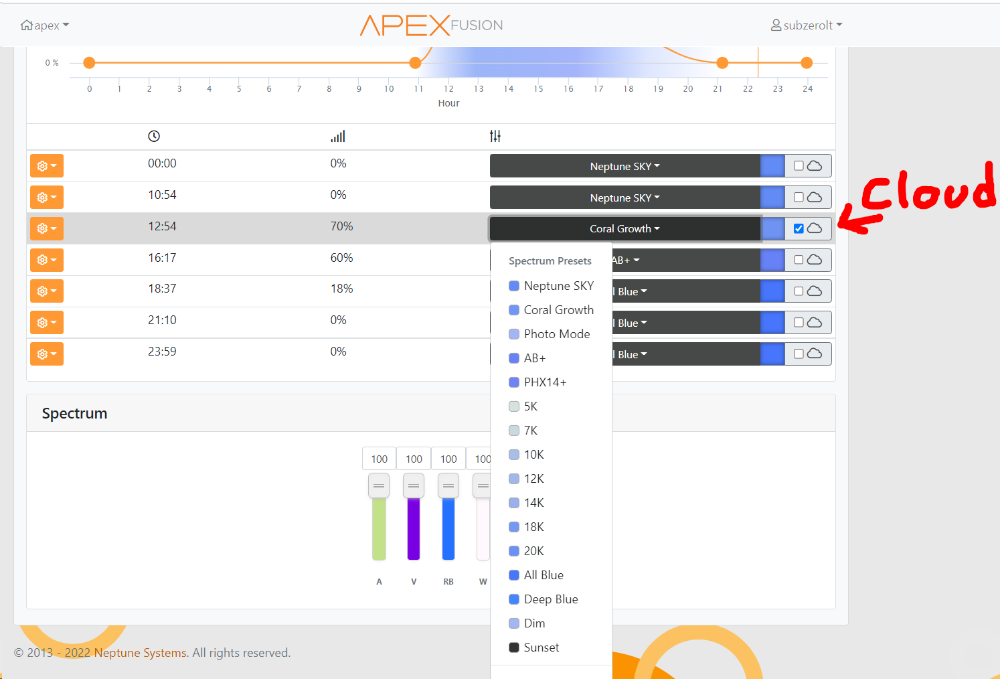The width and height of the screenshot is (1000, 679).
Task: Open the AB+ spectrum dropdown in the 16:17 row
Action: [686, 259]
